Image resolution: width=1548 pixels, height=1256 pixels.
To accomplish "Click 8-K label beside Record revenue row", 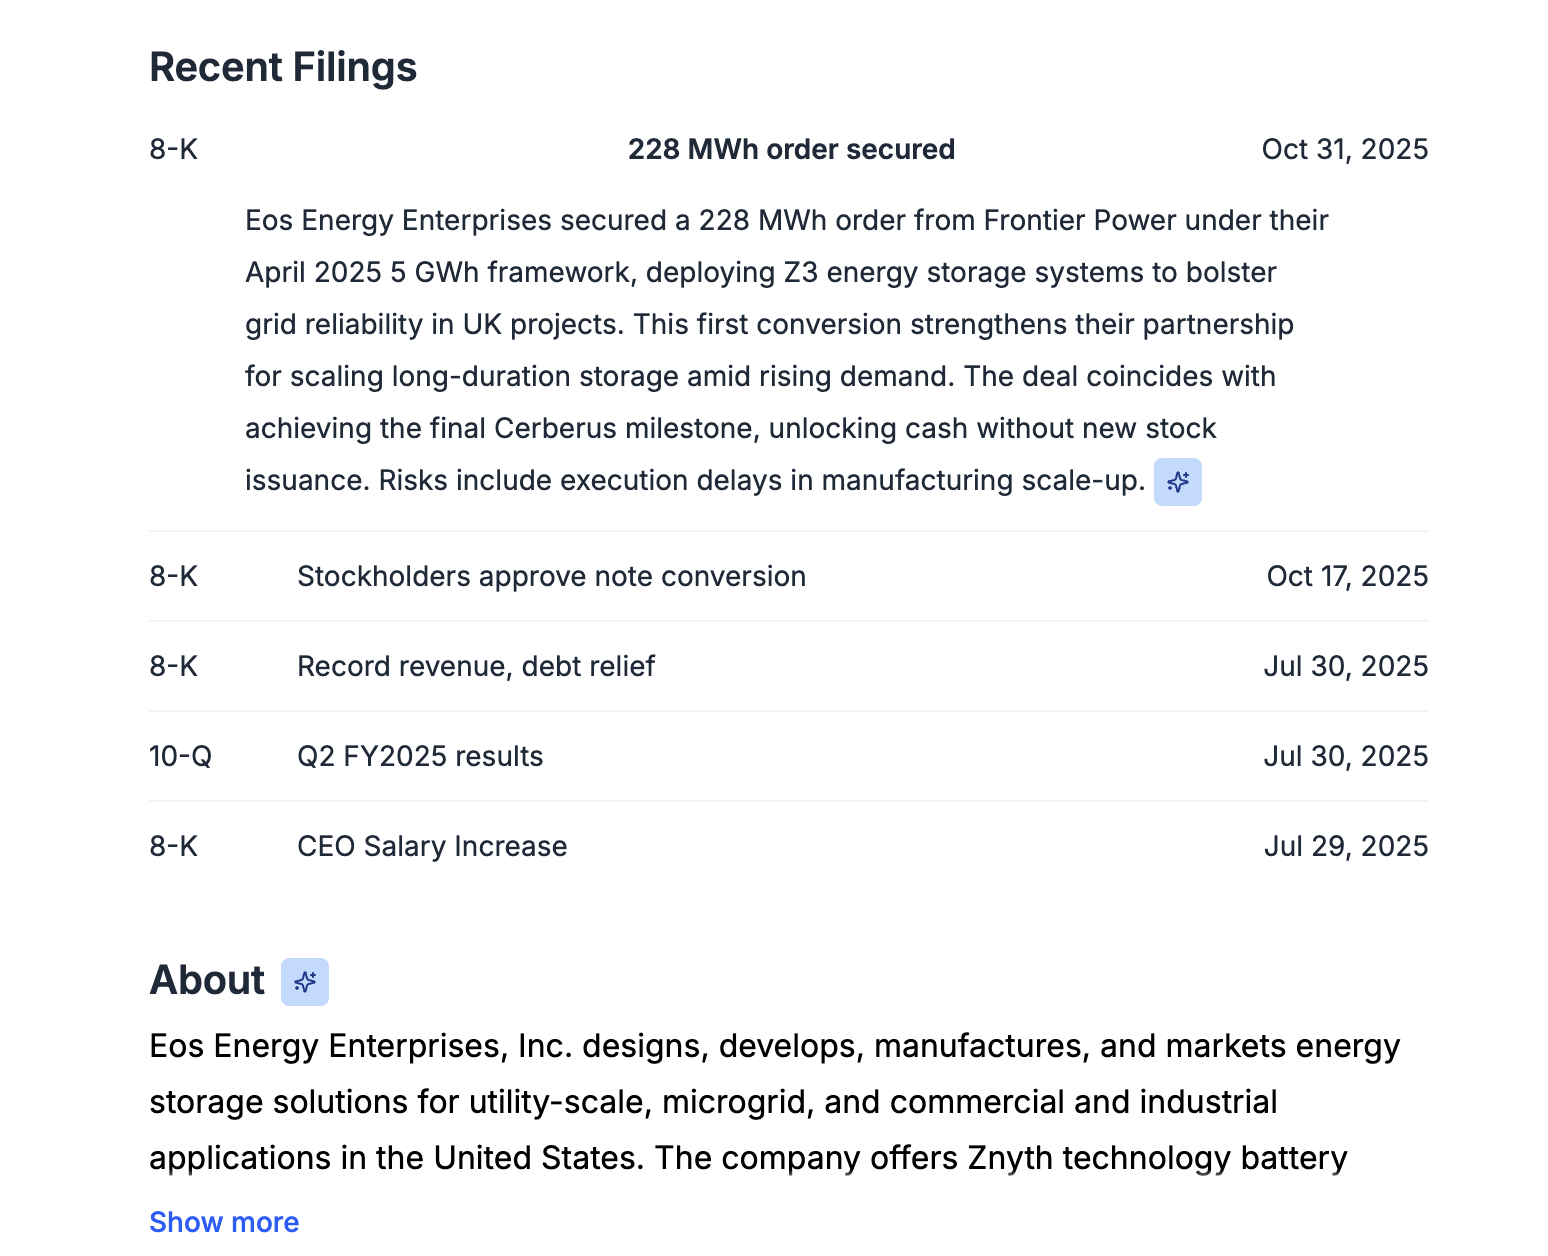I will 174,667.
